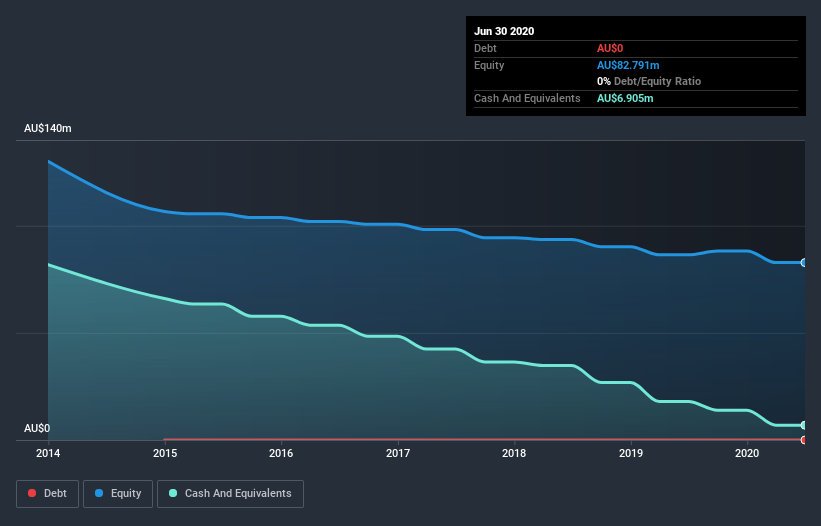Click the red AU$0 debt value
This screenshot has width=821, height=526.
610,48
